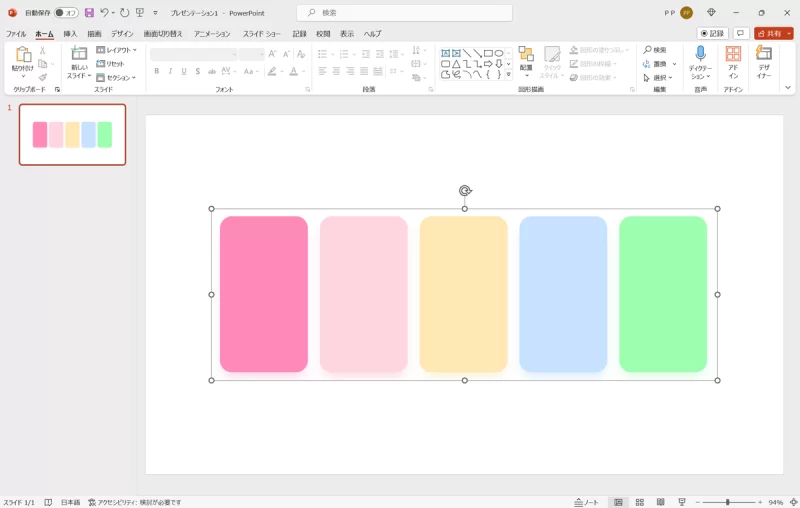Click the Designer (デザイナー) icon
The width and height of the screenshot is (800, 508).
click(764, 53)
